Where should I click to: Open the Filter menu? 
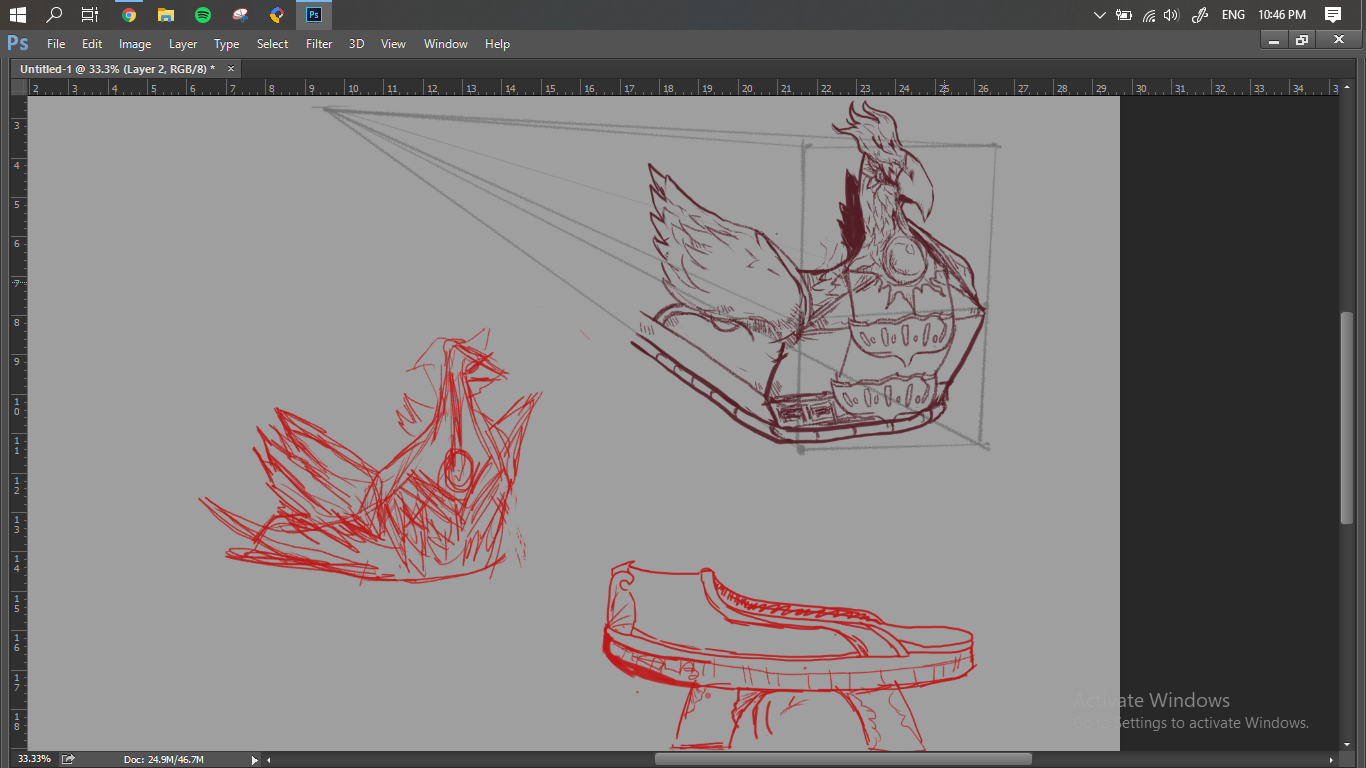(319, 44)
